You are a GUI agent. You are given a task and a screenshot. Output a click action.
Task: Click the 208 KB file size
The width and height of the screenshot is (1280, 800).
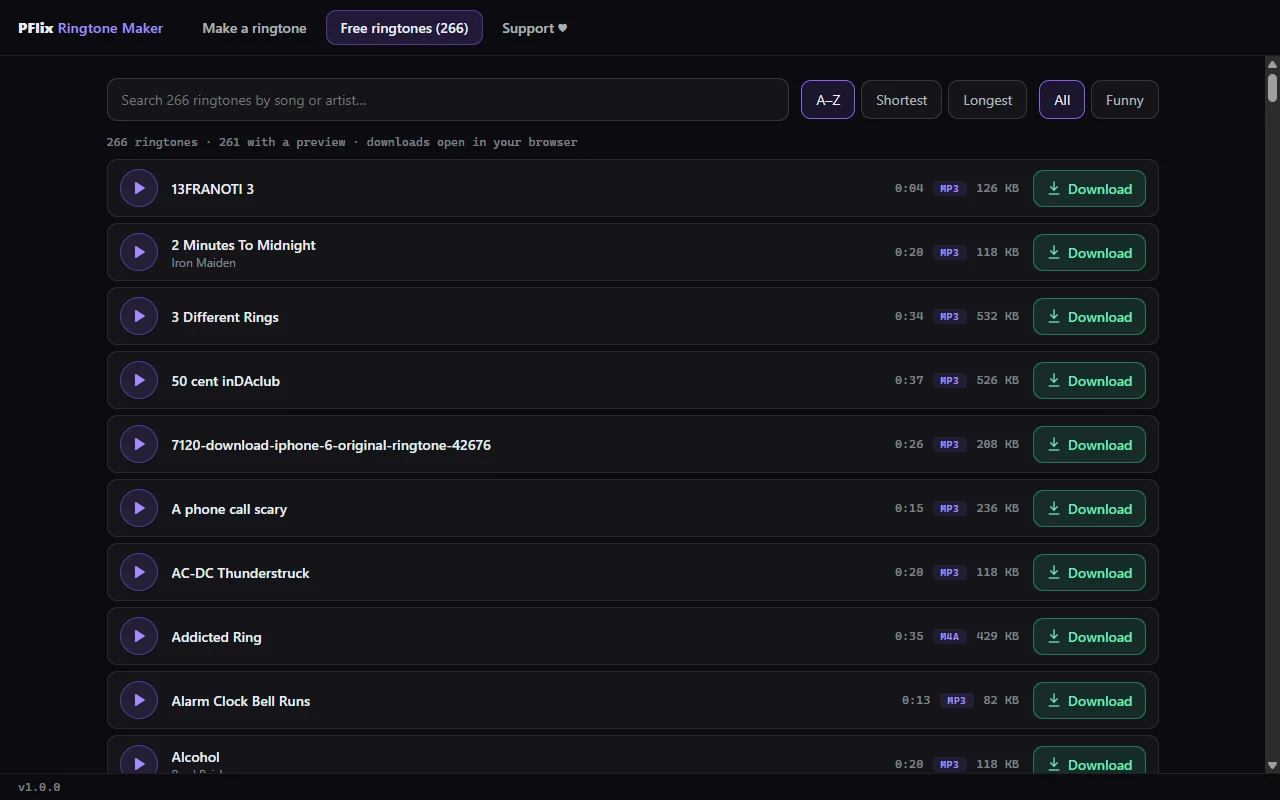pos(997,444)
